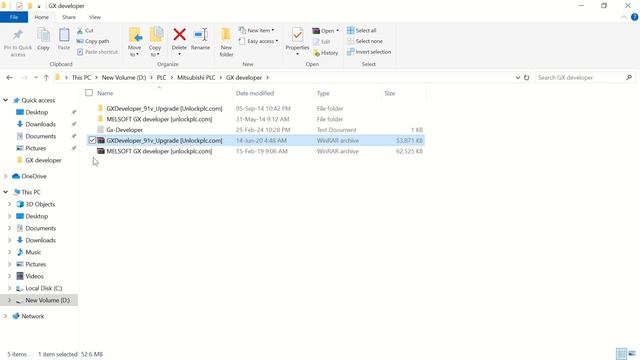The height and width of the screenshot is (360, 640).
Task: Open the Move to menu
Action: tap(135, 42)
